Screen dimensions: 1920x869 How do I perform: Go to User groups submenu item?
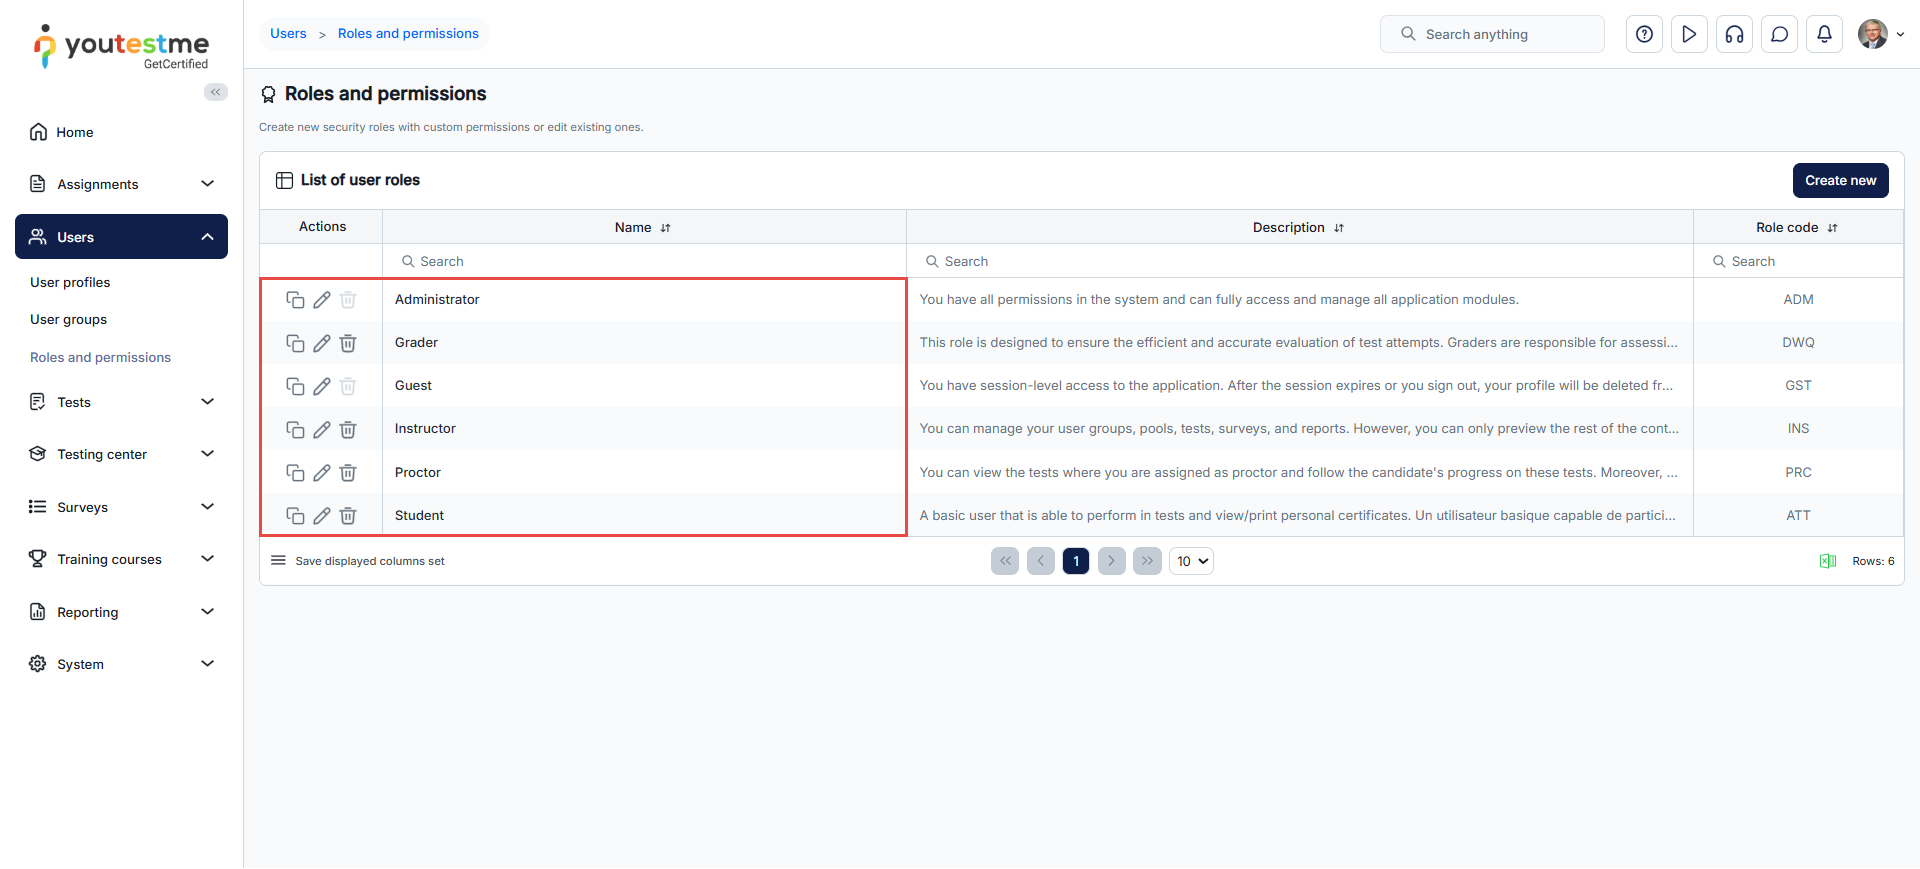[x=68, y=320]
